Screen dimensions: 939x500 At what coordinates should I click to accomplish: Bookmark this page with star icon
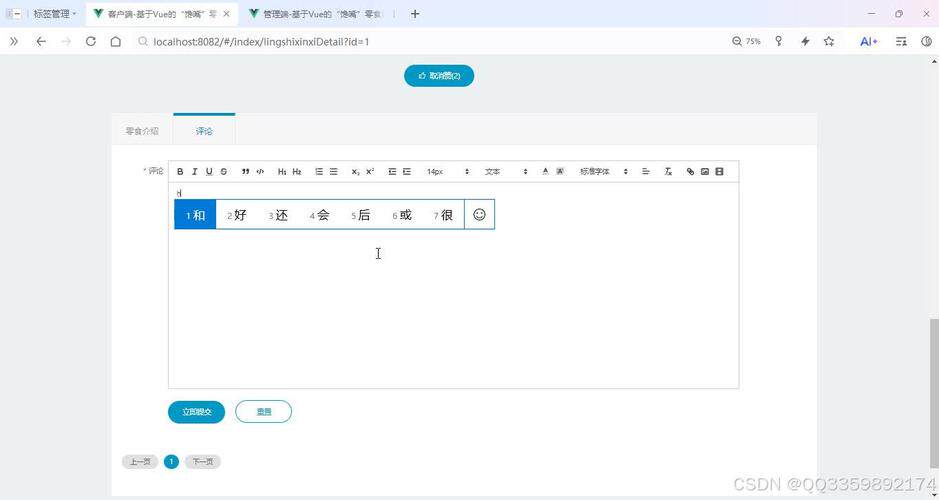[x=829, y=41]
